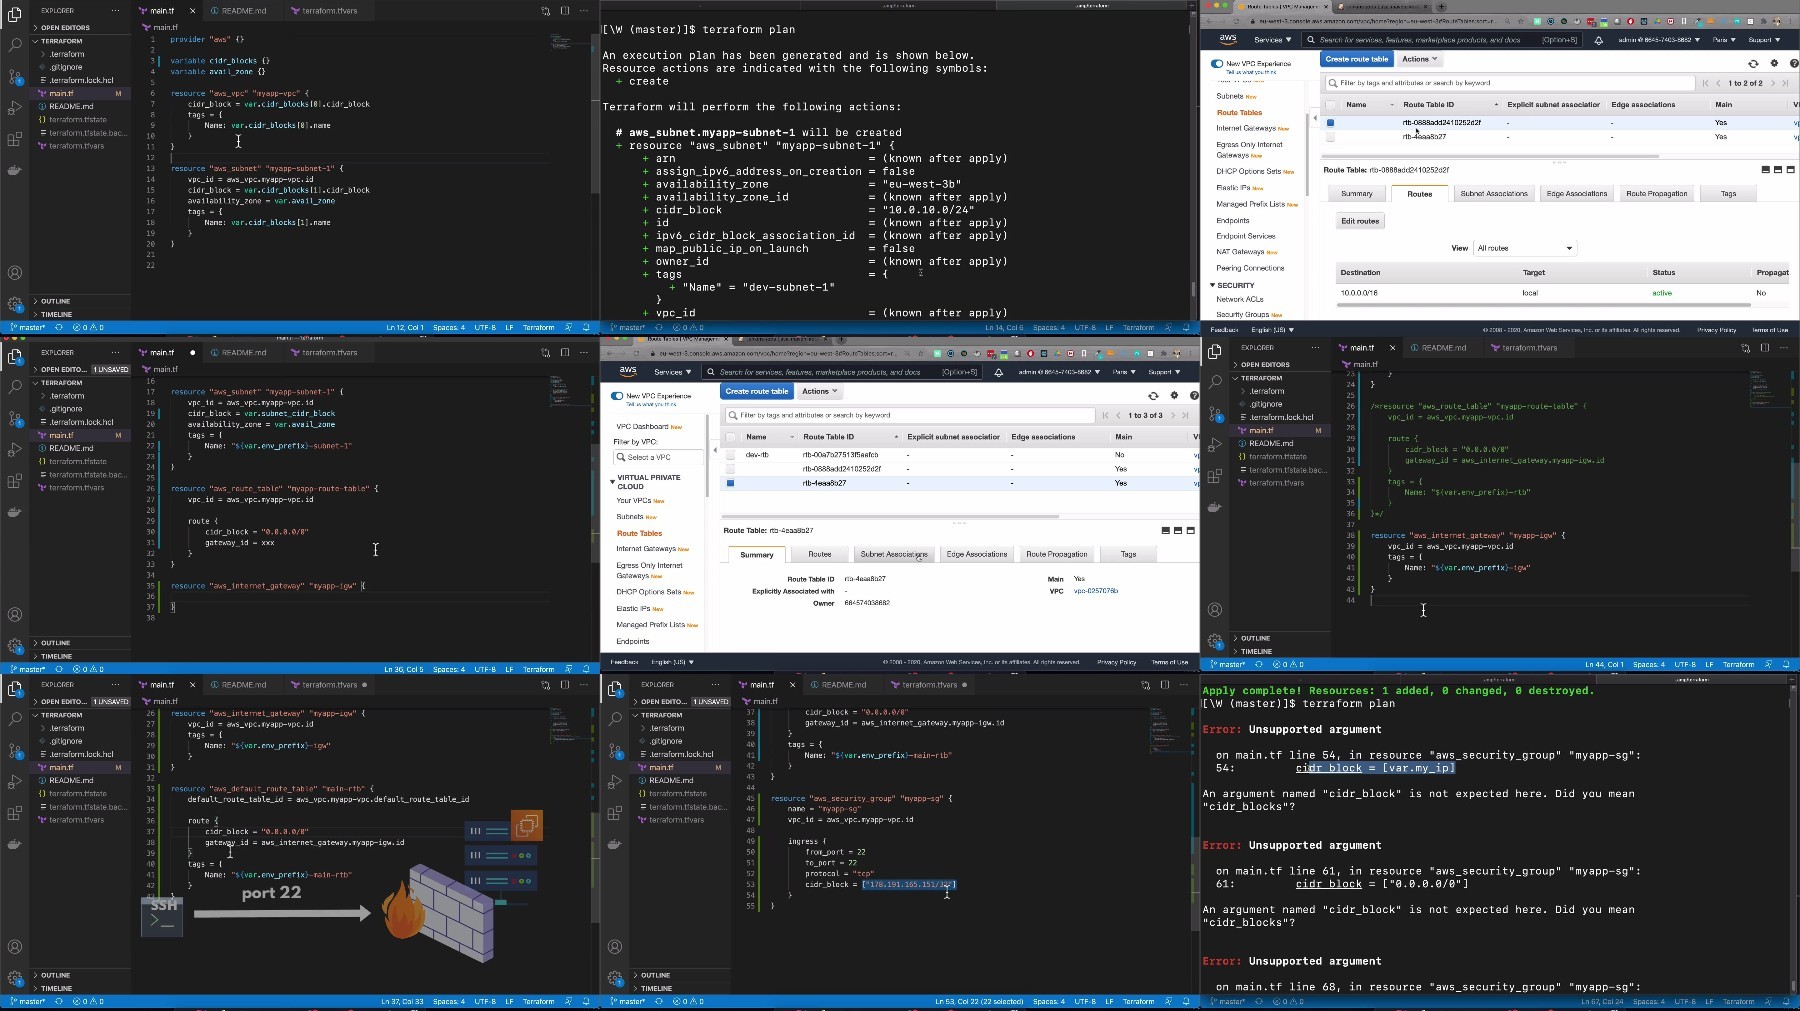Open Edge Associations tab in 3-route-table console
Image resolution: width=1800 pixels, height=1011 pixels.
pos(977,554)
